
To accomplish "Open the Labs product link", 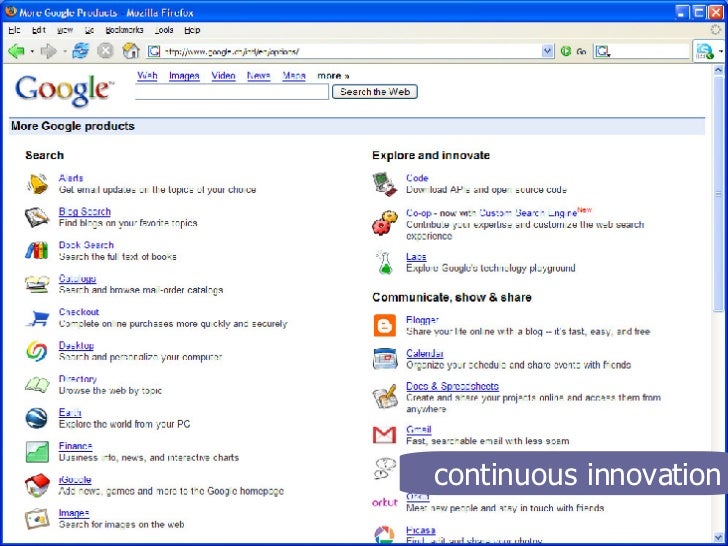I will (x=416, y=257).
